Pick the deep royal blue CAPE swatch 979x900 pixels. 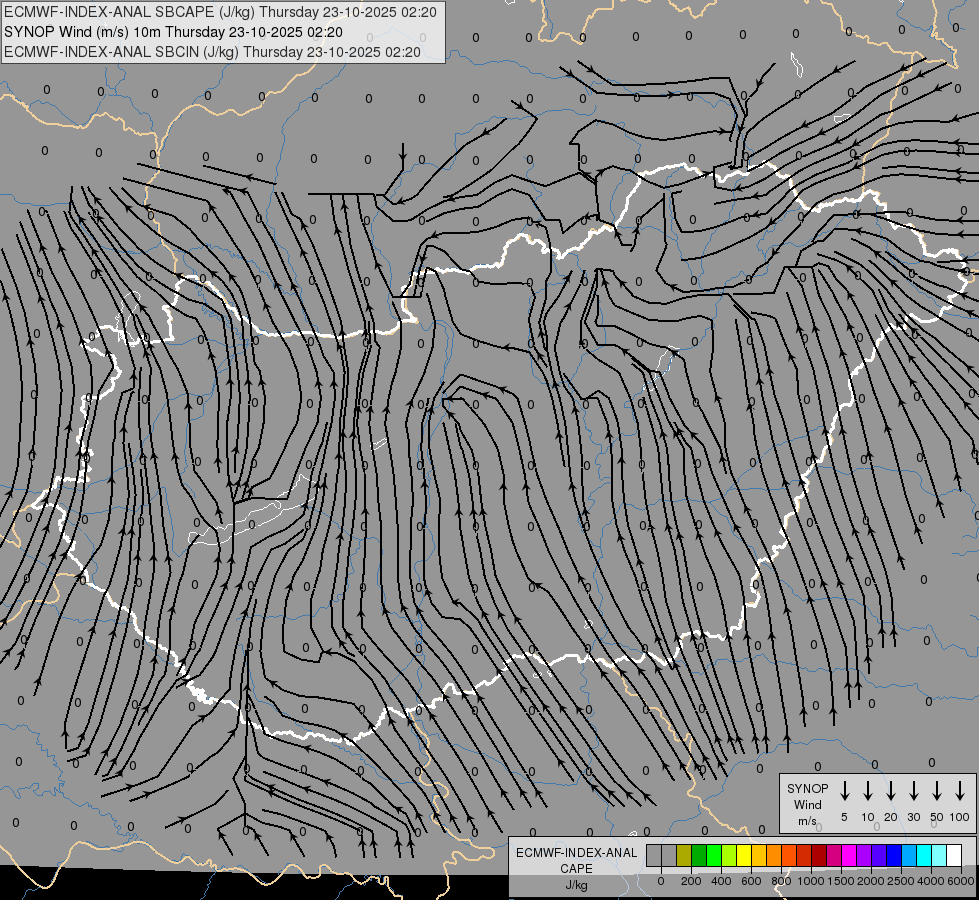(x=894, y=855)
